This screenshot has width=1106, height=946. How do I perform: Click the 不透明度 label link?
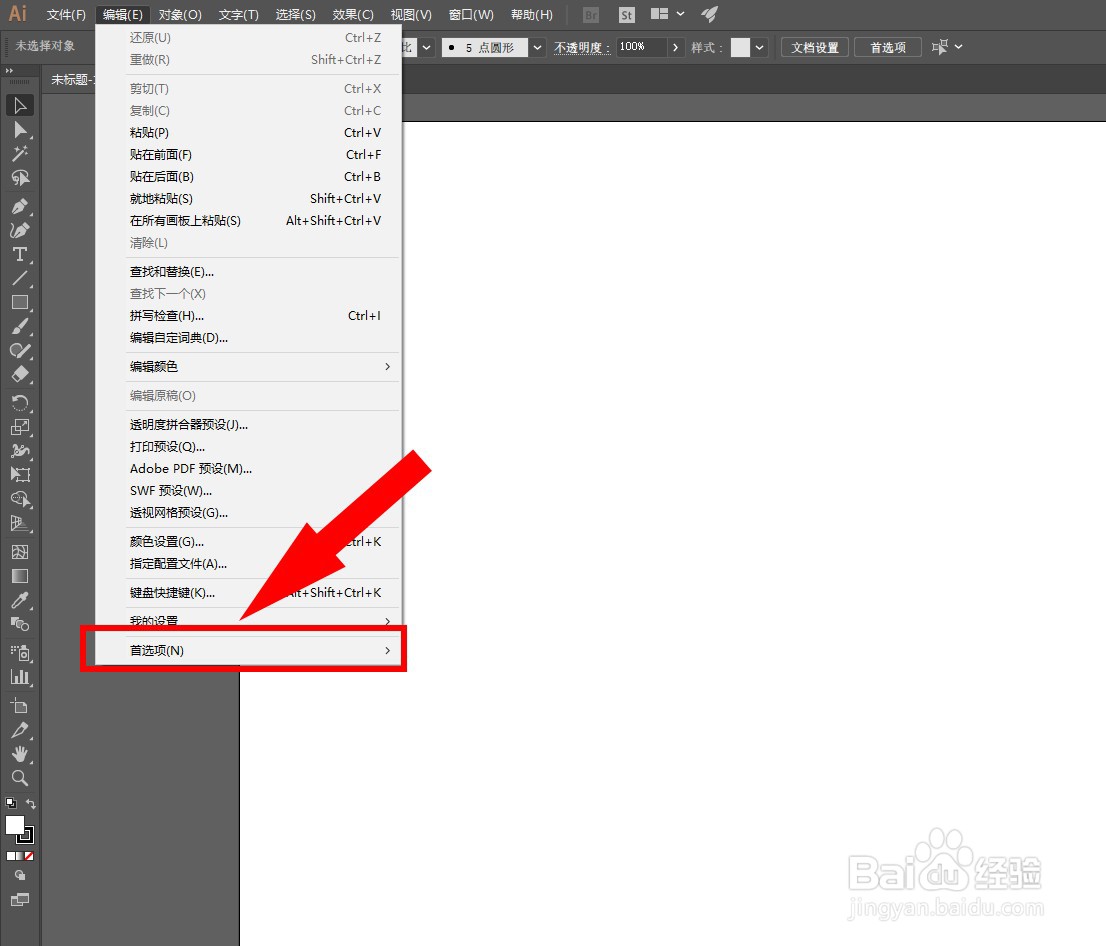click(582, 47)
